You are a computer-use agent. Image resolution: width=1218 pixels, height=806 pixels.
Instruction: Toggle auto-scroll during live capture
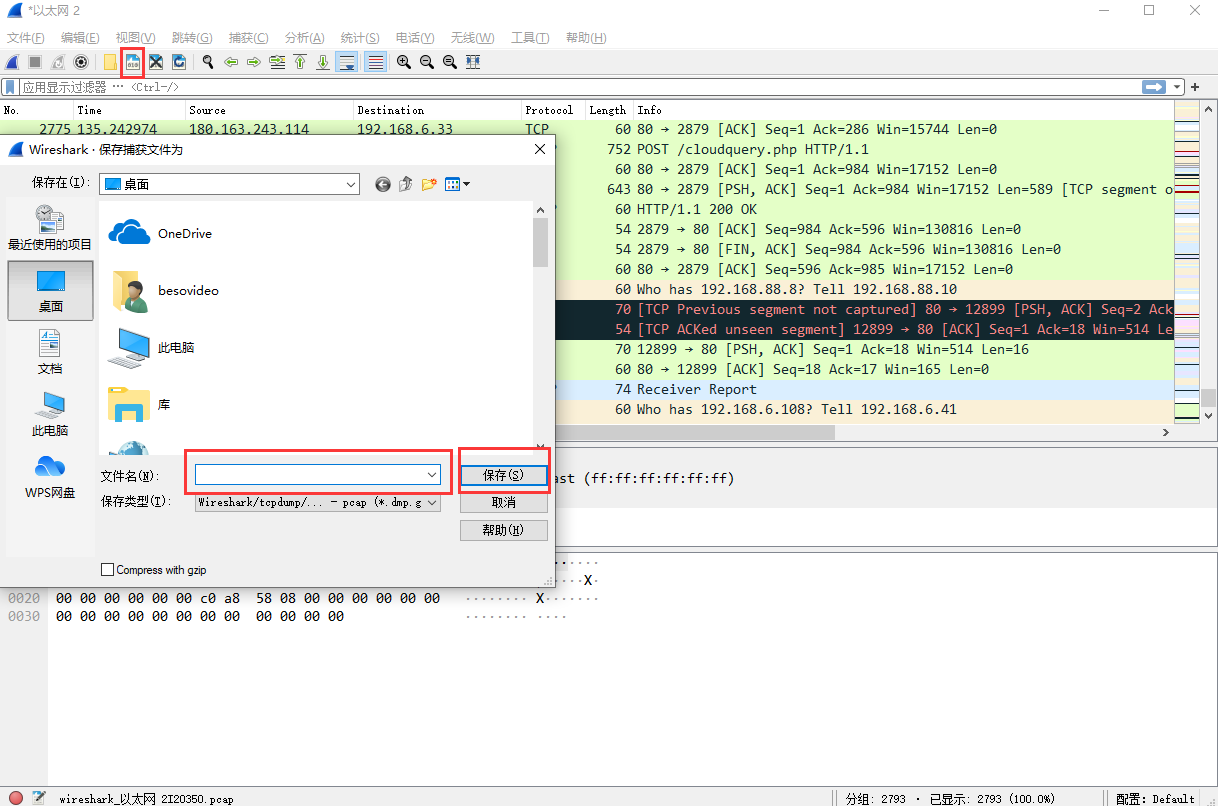347,62
